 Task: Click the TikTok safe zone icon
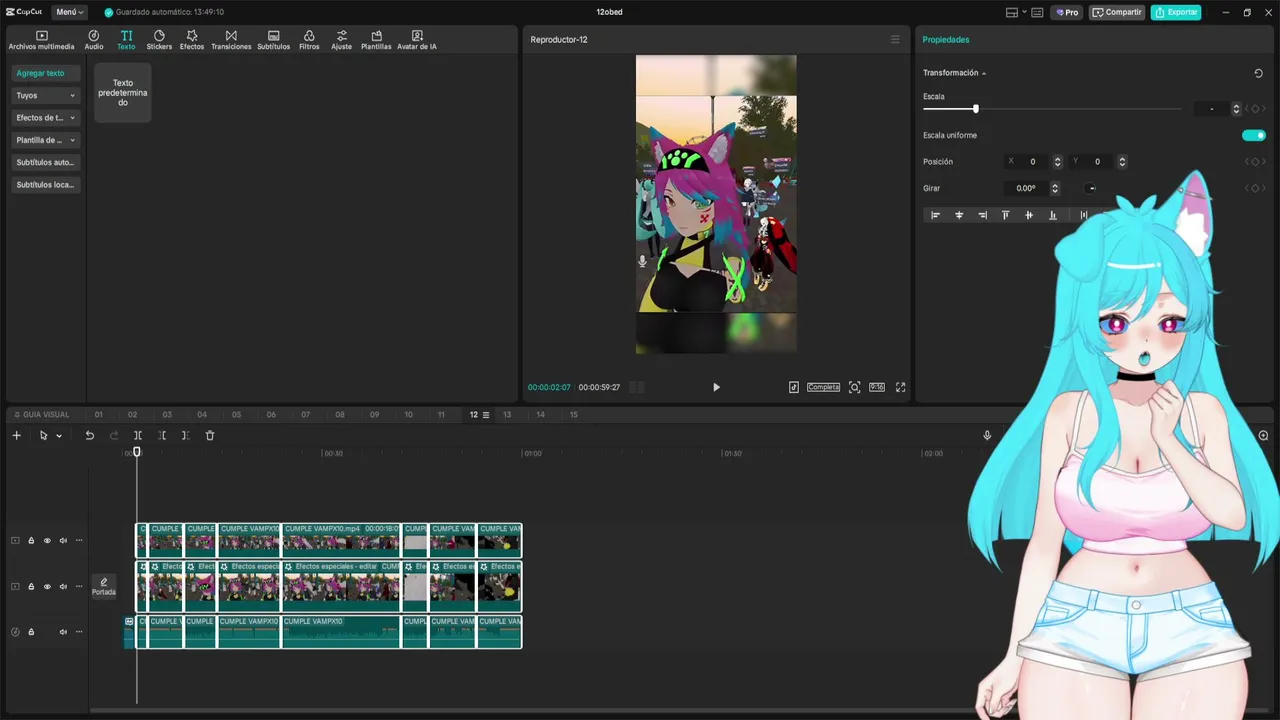[x=794, y=387]
